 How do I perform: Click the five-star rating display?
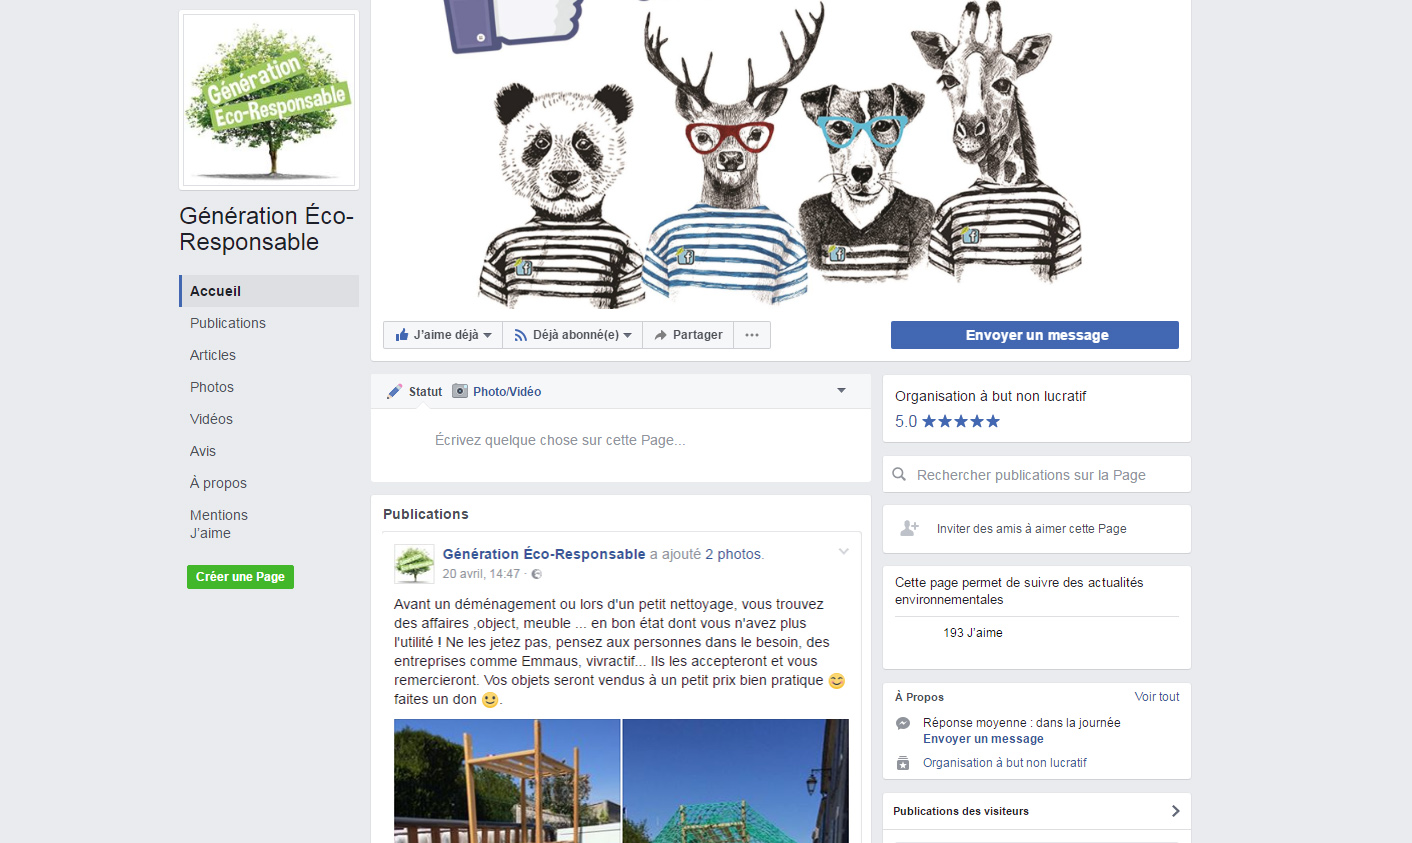(x=960, y=422)
